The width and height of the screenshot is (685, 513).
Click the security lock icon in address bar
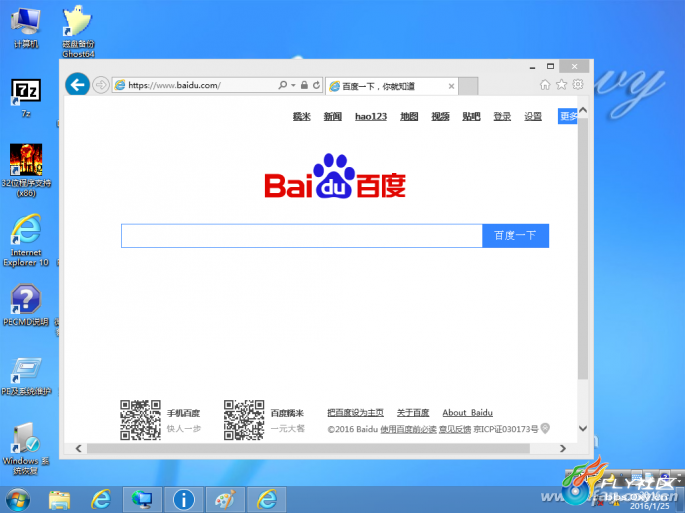point(304,85)
